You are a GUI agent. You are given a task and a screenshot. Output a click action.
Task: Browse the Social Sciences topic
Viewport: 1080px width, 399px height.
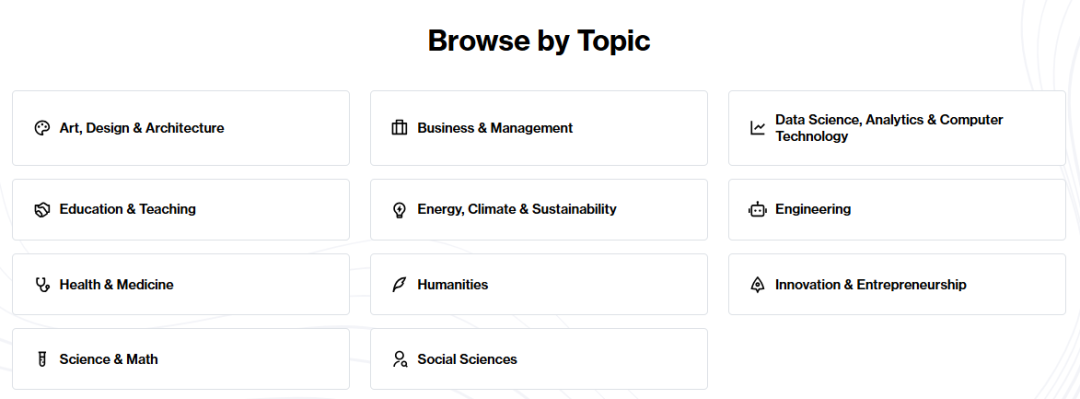tap(539, 359)
